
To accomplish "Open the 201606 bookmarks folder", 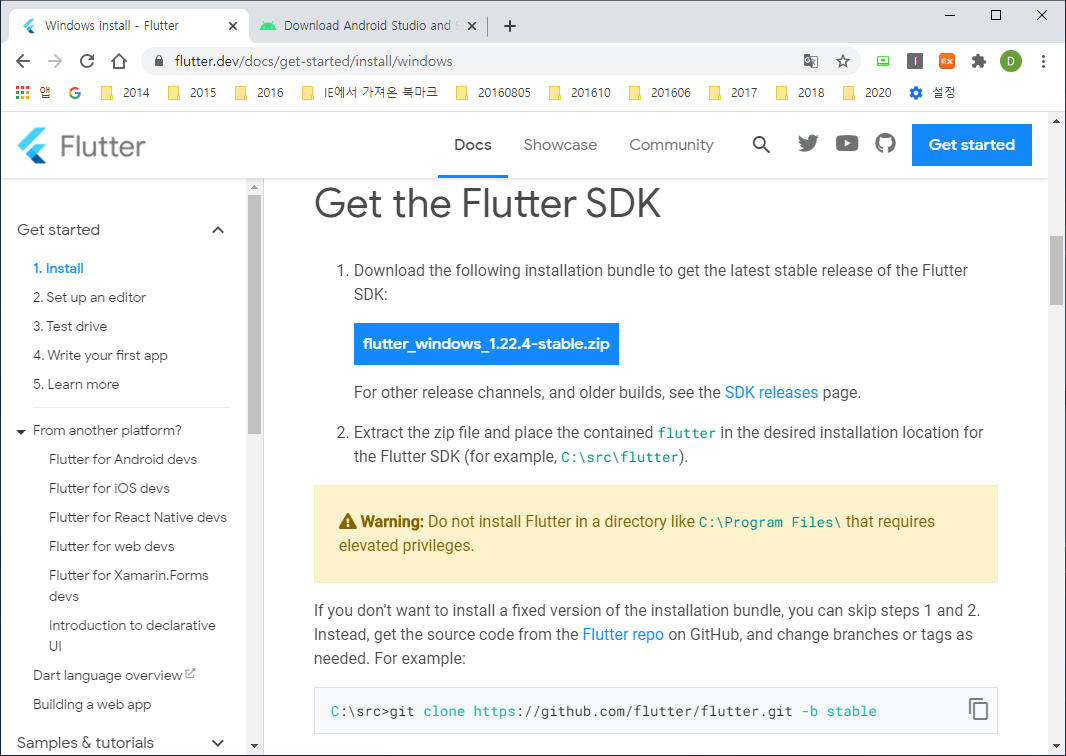I will point(659,92).
